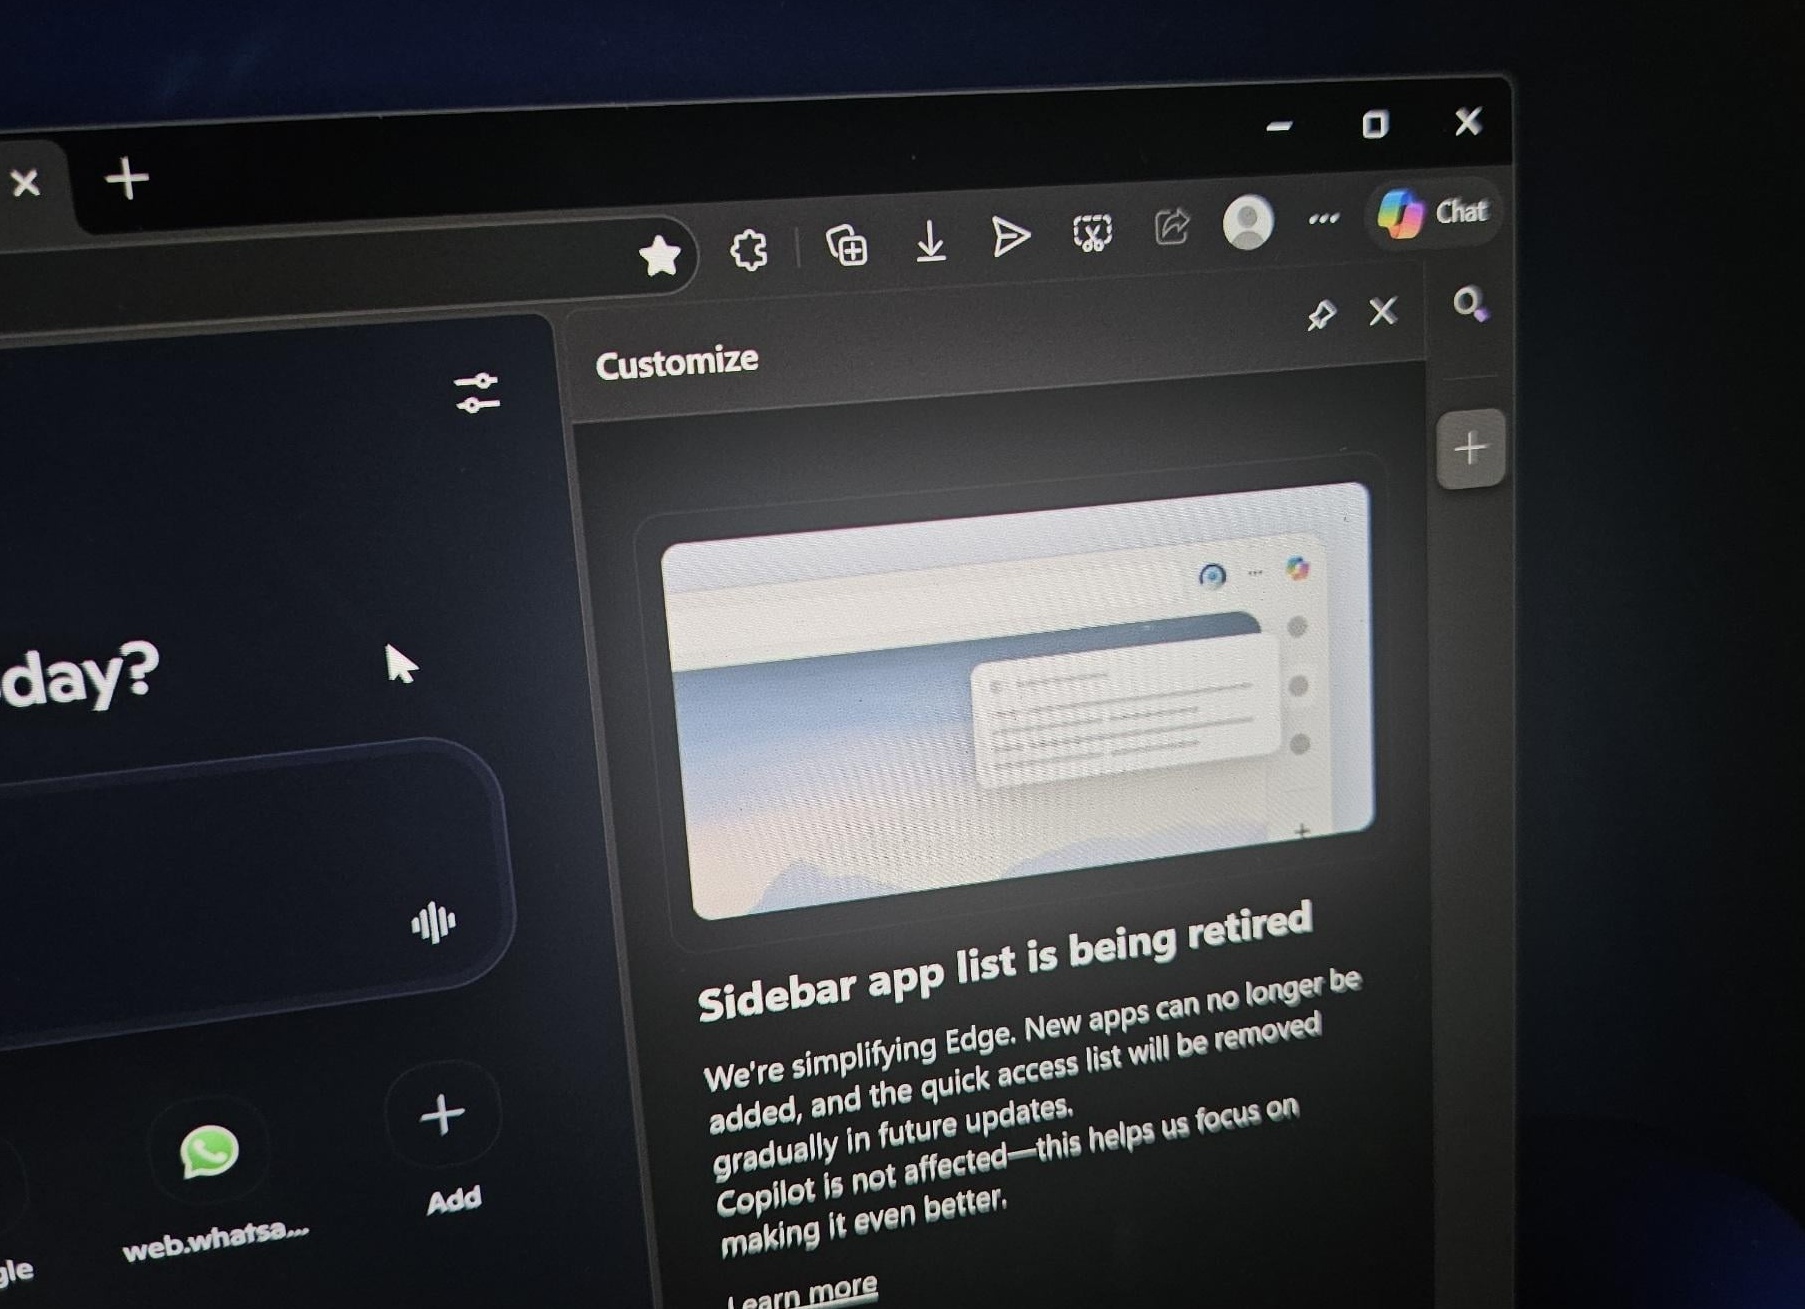Click the Share icon in toolbar
Image resolution: width=1805 pixels, height=1309 pixels.
1172,227
